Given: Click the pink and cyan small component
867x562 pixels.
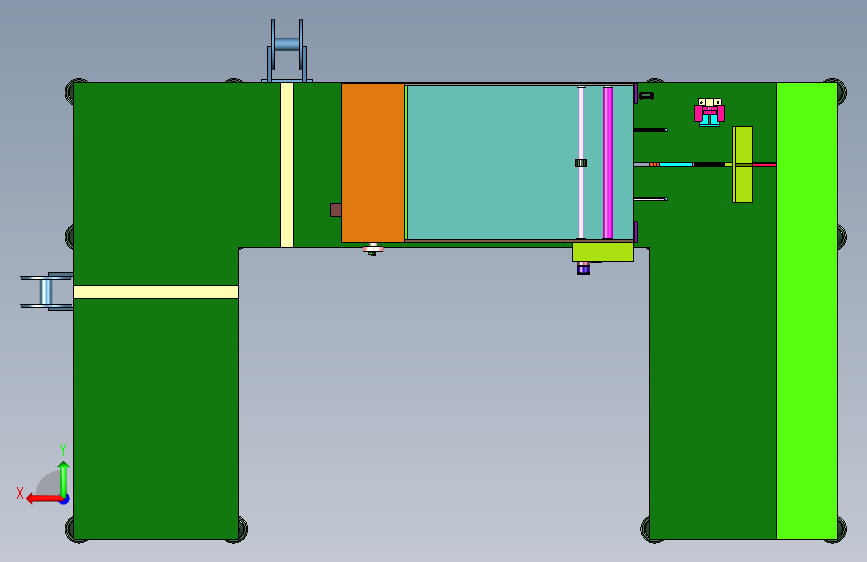Looking at the screenshot, I should pyautogui.click(x=709, y=113).
